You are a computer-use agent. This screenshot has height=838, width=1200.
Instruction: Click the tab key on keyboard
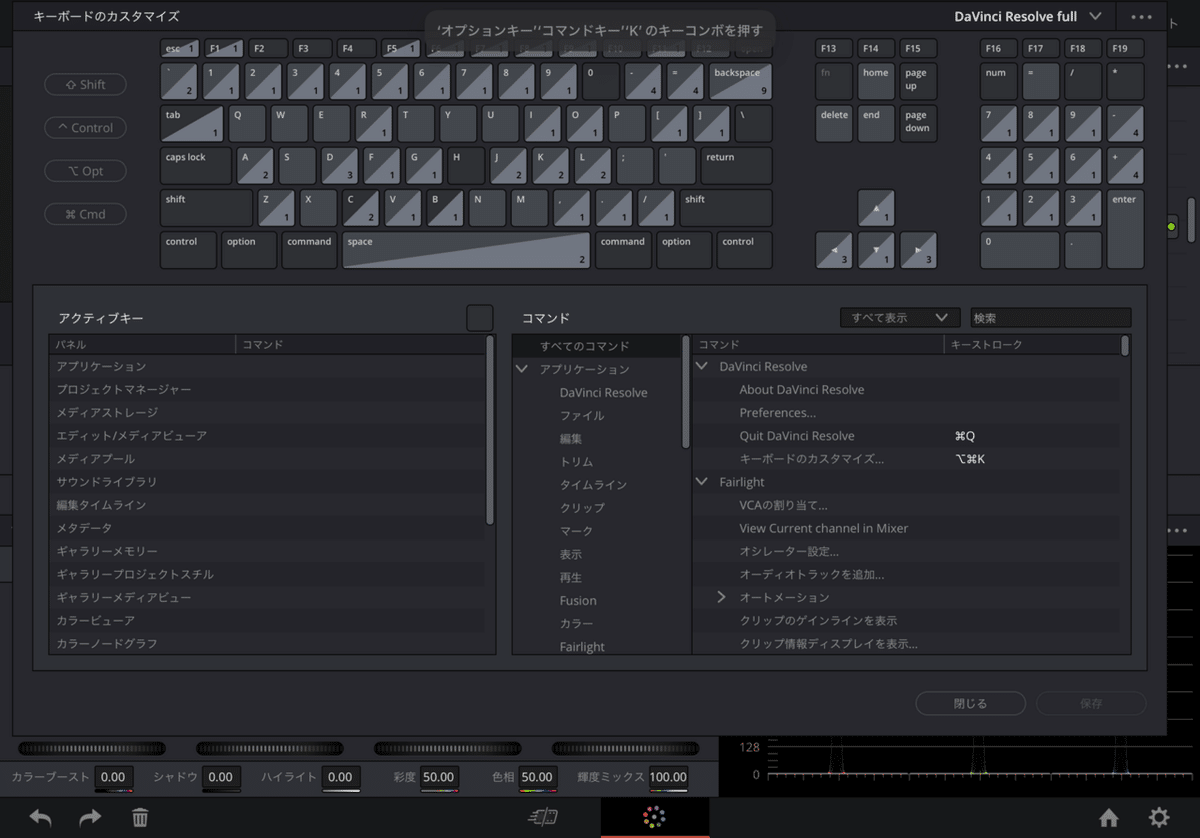click(x=192, y=124)
